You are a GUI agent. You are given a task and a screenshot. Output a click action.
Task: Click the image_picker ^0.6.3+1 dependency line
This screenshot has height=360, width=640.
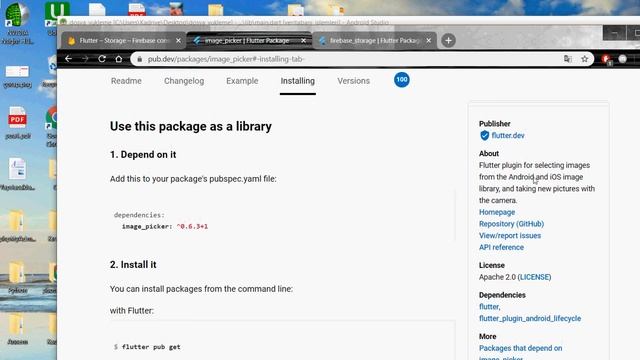pos(165,227)
